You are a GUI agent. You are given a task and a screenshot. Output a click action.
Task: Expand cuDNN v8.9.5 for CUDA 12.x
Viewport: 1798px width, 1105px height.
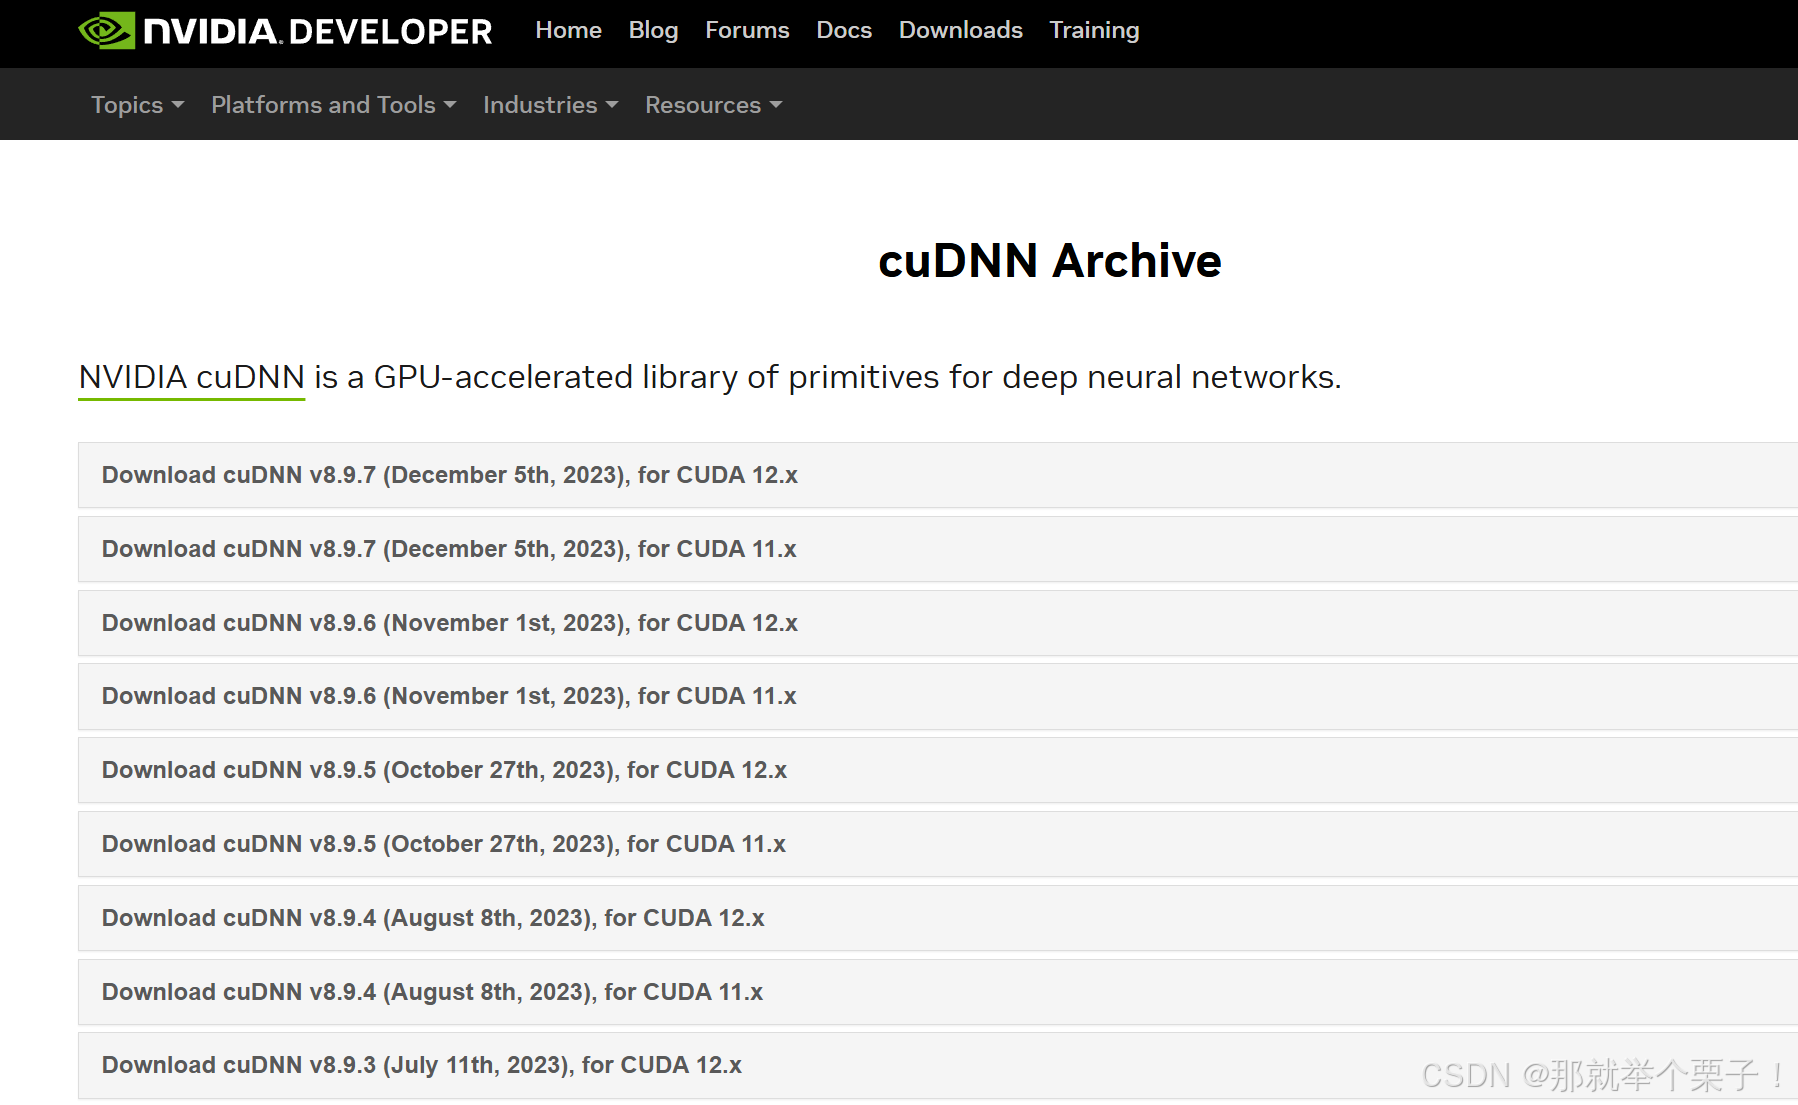pos(938,770)
